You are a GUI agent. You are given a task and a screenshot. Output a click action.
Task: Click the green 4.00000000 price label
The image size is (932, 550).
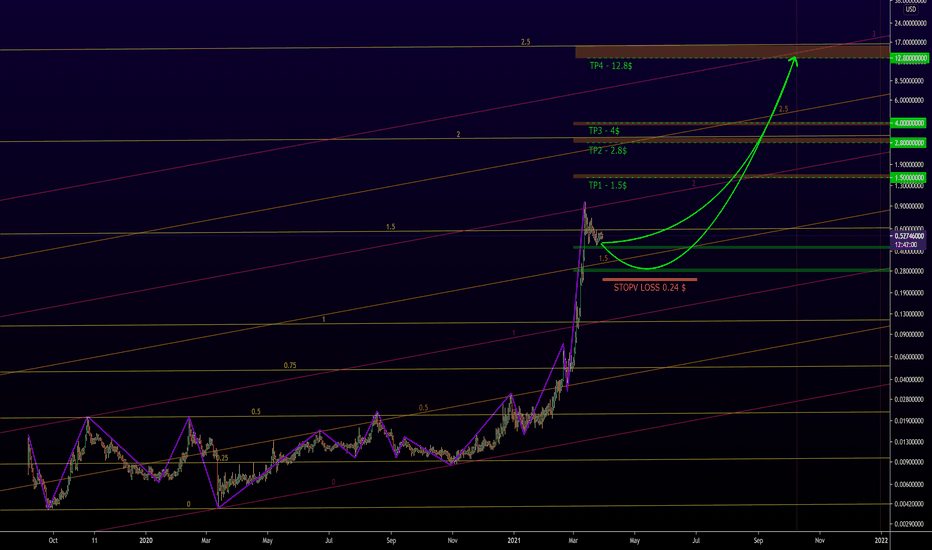909,123
